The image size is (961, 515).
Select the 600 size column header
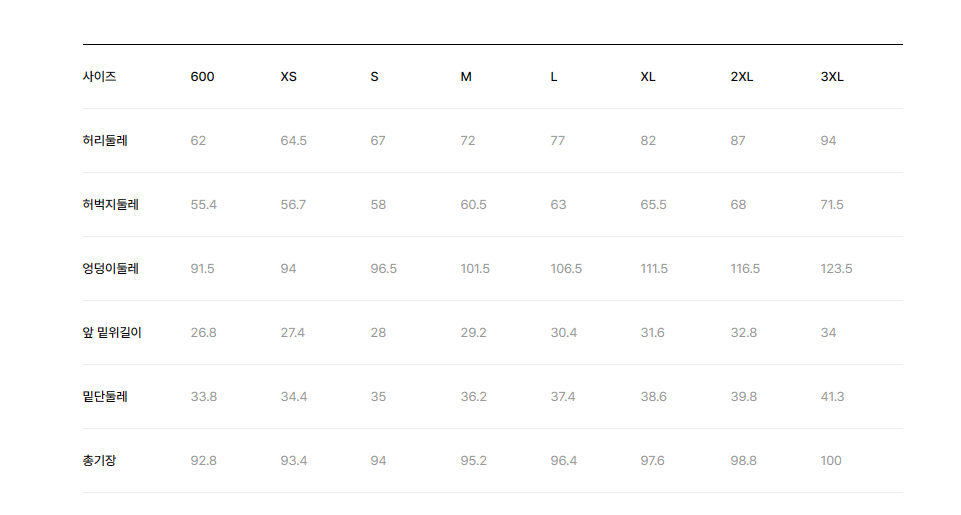(x=202, y=77)
